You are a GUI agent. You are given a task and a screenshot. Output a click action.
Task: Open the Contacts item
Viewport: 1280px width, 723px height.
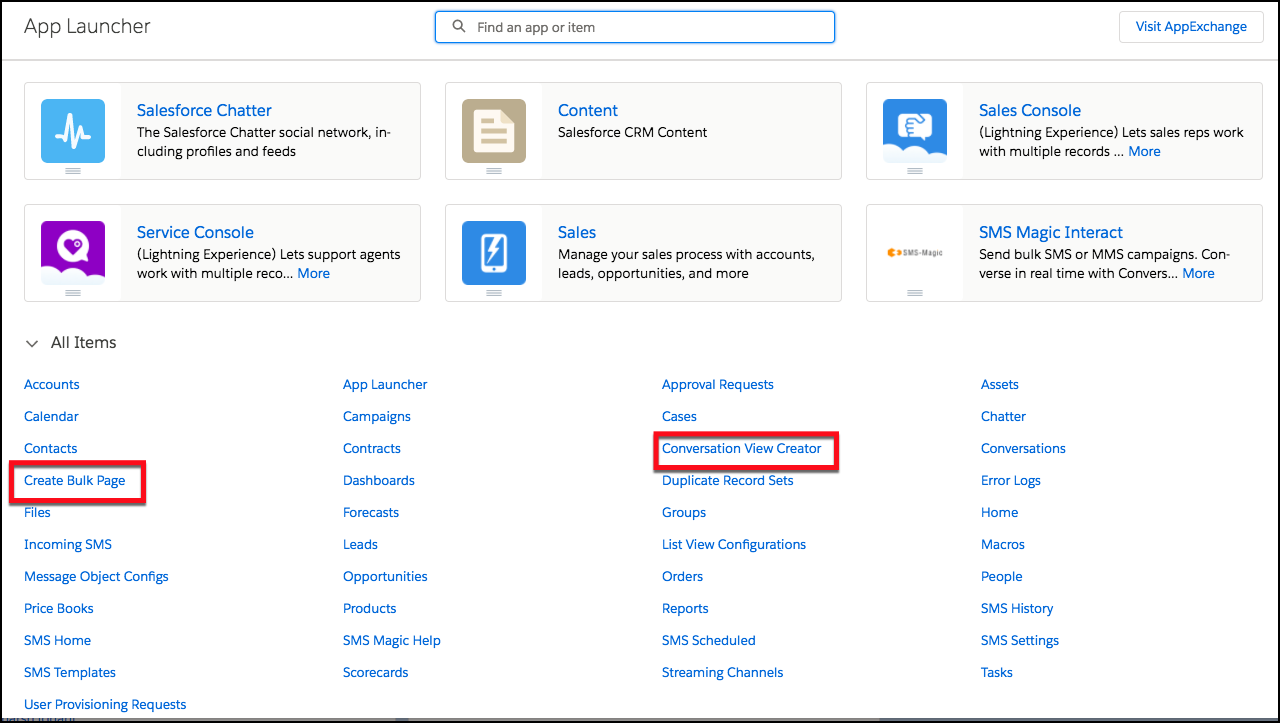point(51,449)
